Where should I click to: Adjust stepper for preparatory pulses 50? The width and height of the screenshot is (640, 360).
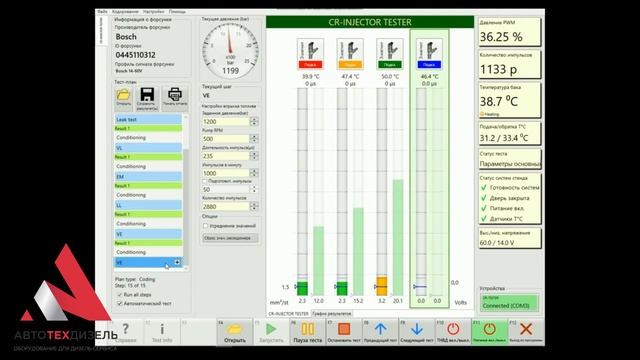point(254,189)
